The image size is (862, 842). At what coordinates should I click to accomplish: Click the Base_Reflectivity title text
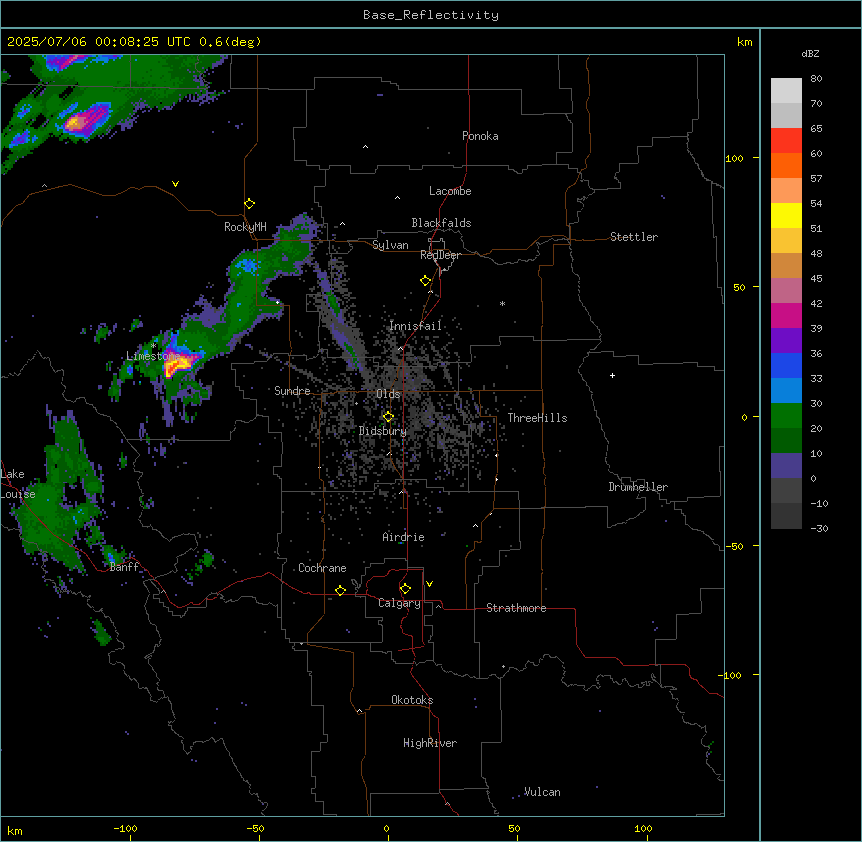pos(431,15)
